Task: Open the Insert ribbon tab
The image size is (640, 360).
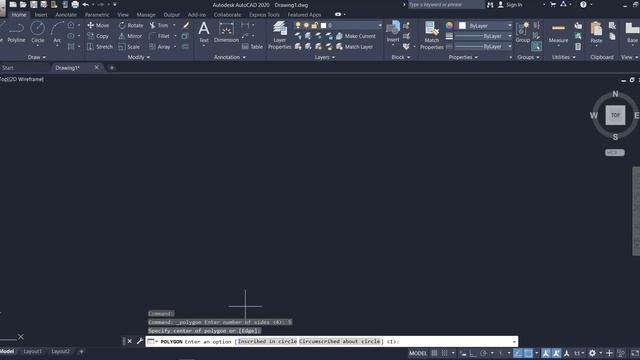Action: pyautogui.click(x=41, y=15)
